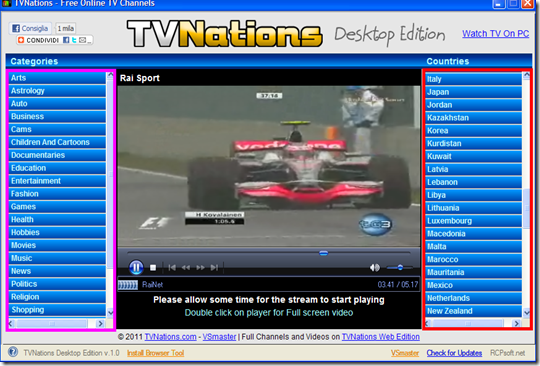Fast forward the video stream
Screen dimensions: 540x366
(x=200, y=268)
